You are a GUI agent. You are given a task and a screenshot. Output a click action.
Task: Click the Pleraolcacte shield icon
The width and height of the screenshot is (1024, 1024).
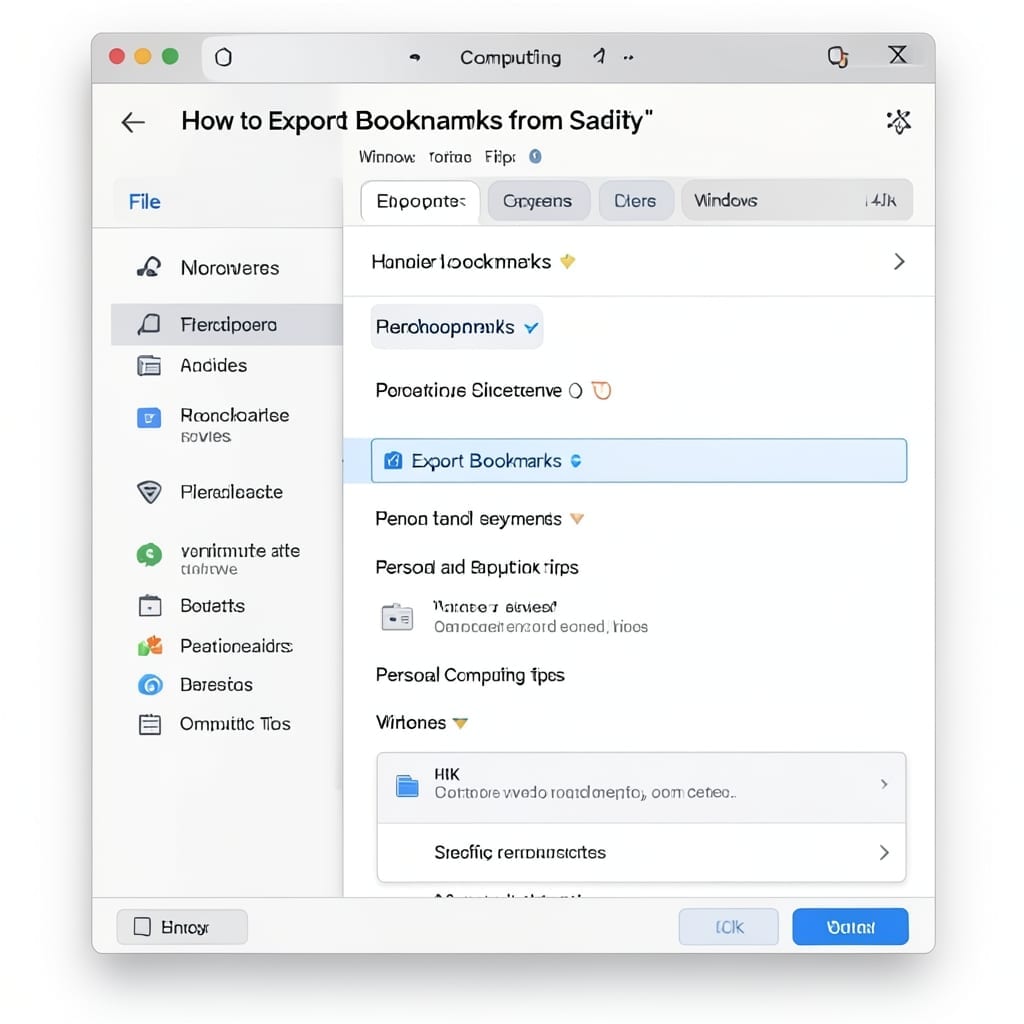pos(149,492)
